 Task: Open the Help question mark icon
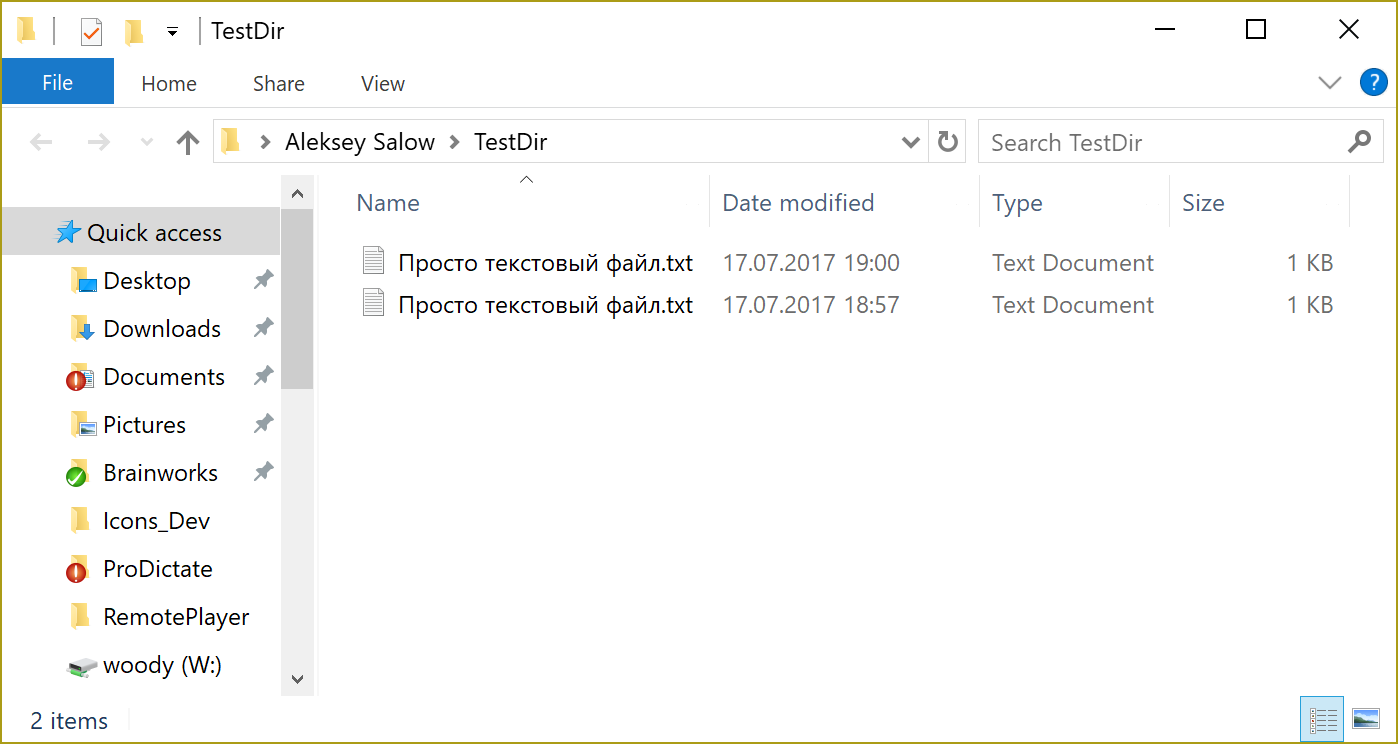pyautogui.click(x=1373, y=83)
